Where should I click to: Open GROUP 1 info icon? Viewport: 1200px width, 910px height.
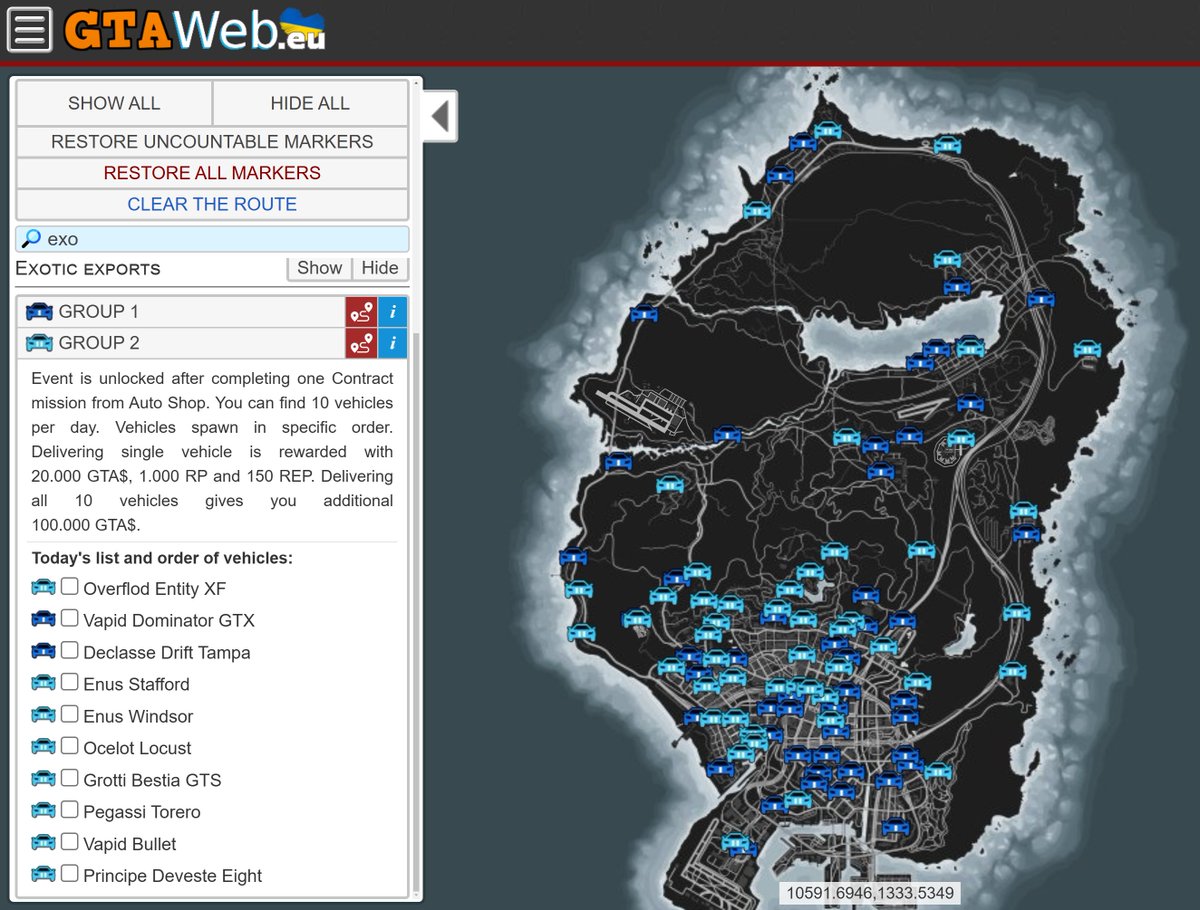tap(393, 311)
